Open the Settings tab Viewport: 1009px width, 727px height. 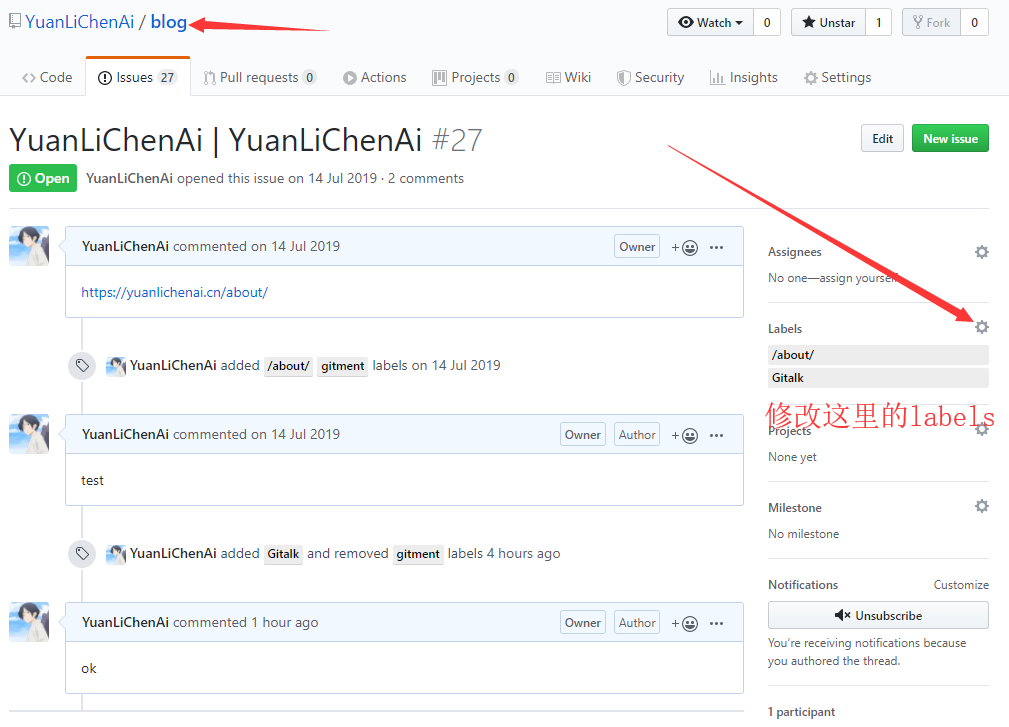coord(837,77)
